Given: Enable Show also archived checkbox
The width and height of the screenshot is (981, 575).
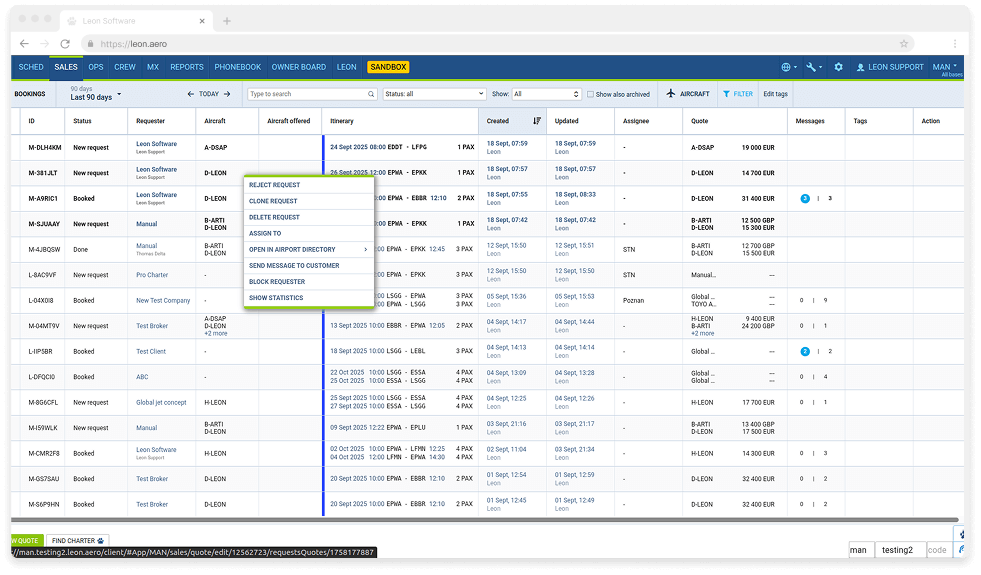Looking at the screenshot, I should pos(590,94).
